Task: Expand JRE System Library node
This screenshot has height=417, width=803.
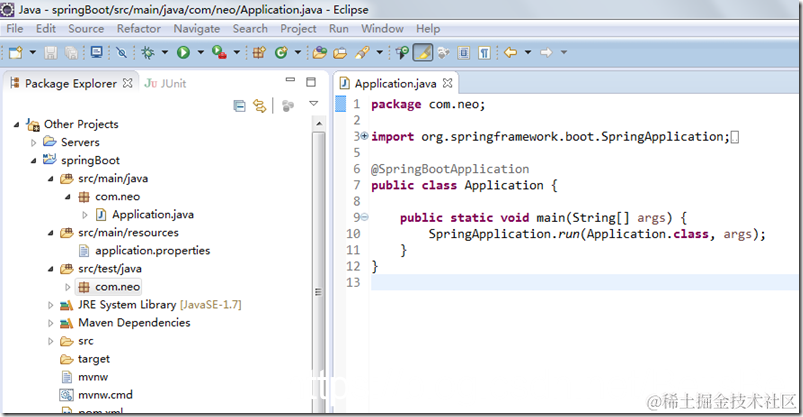Action: point(50,305)
